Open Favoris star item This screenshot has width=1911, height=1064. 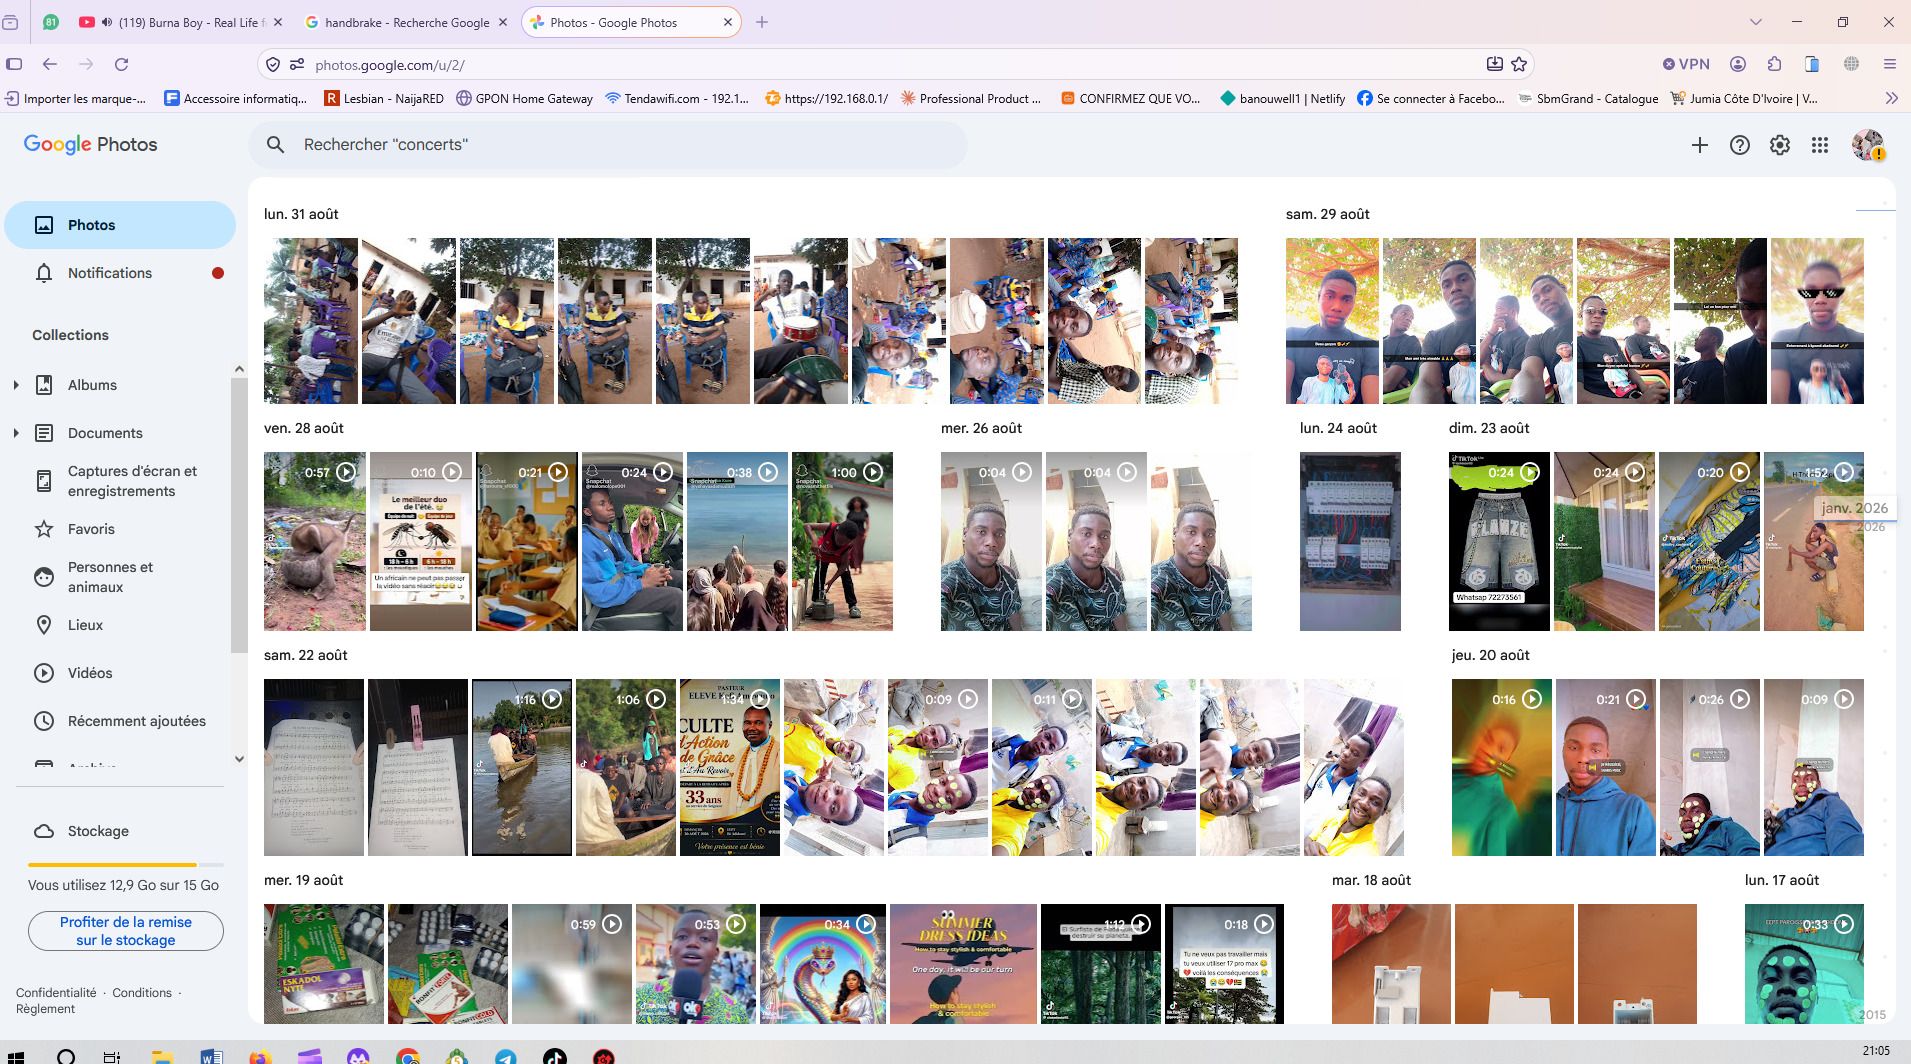click(120, 529)
